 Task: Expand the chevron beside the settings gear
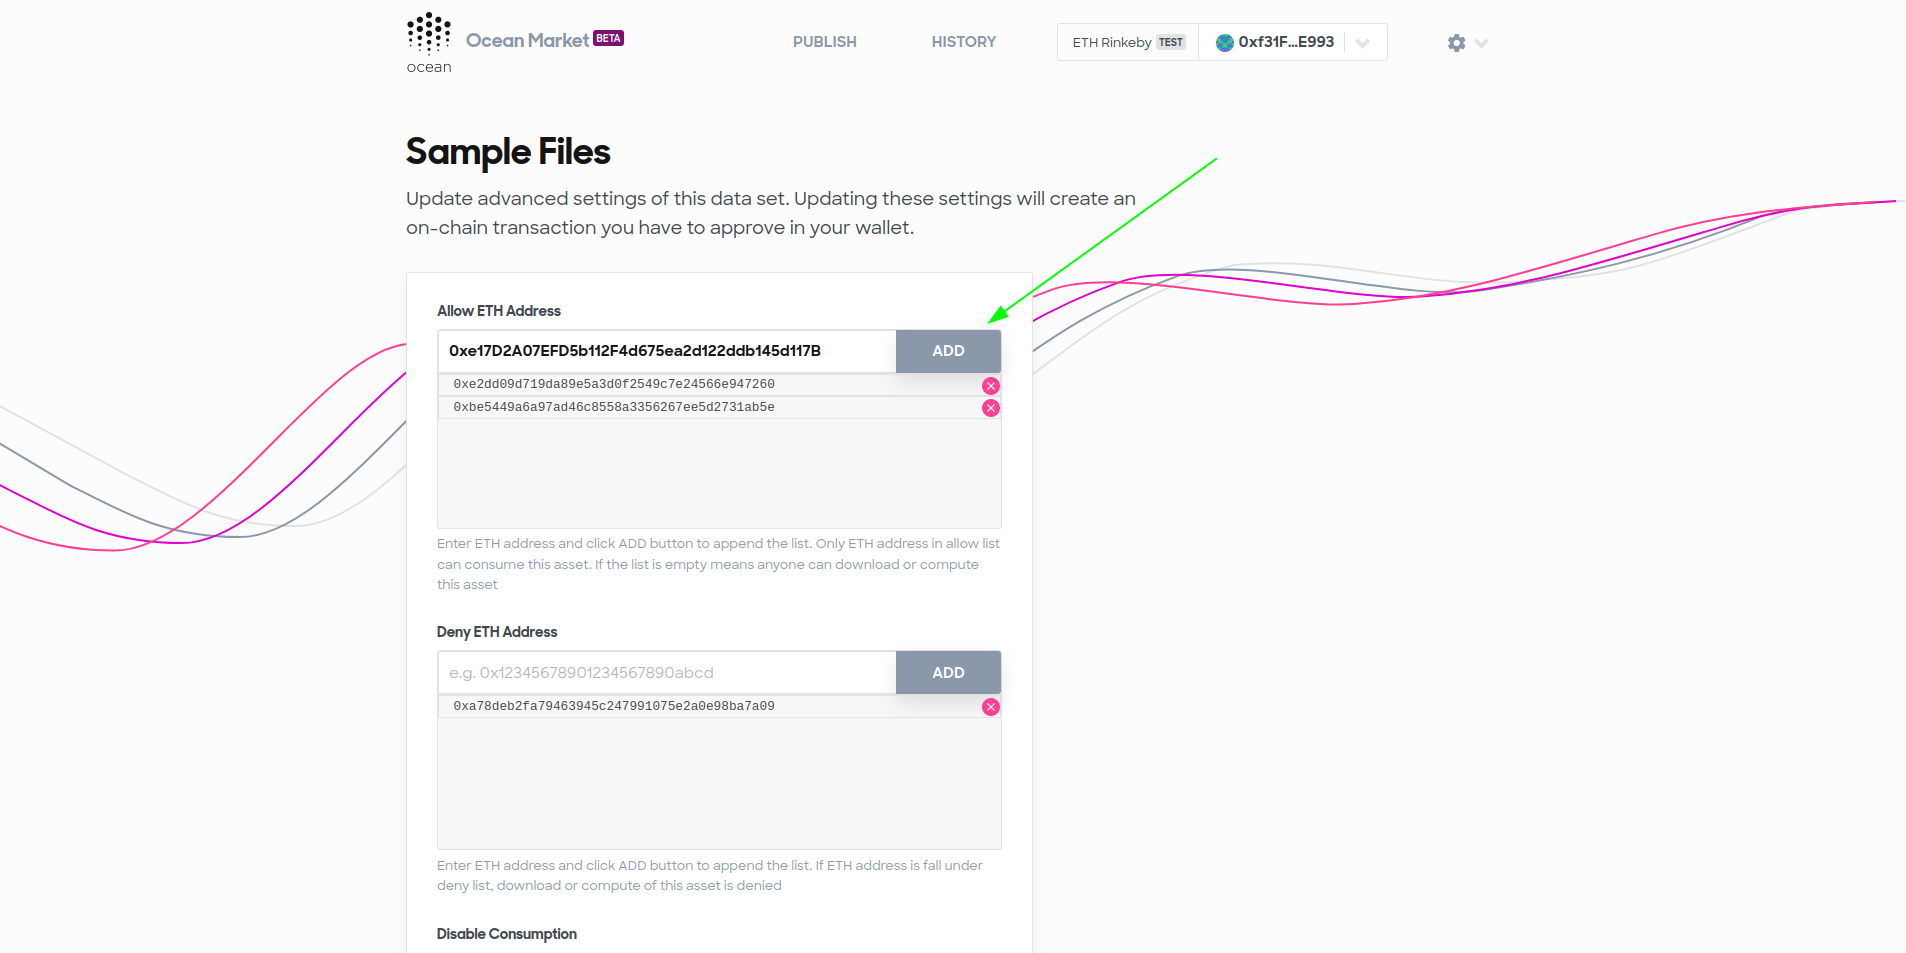1482,43
